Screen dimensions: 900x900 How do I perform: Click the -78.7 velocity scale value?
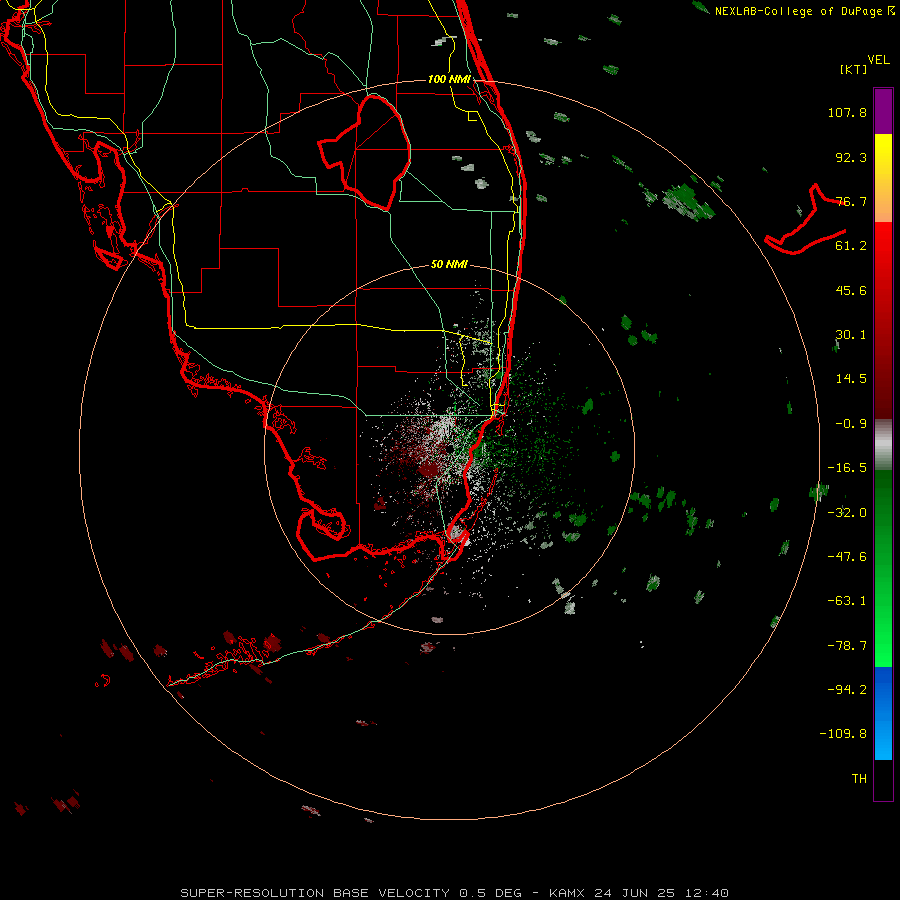point(847,646)
